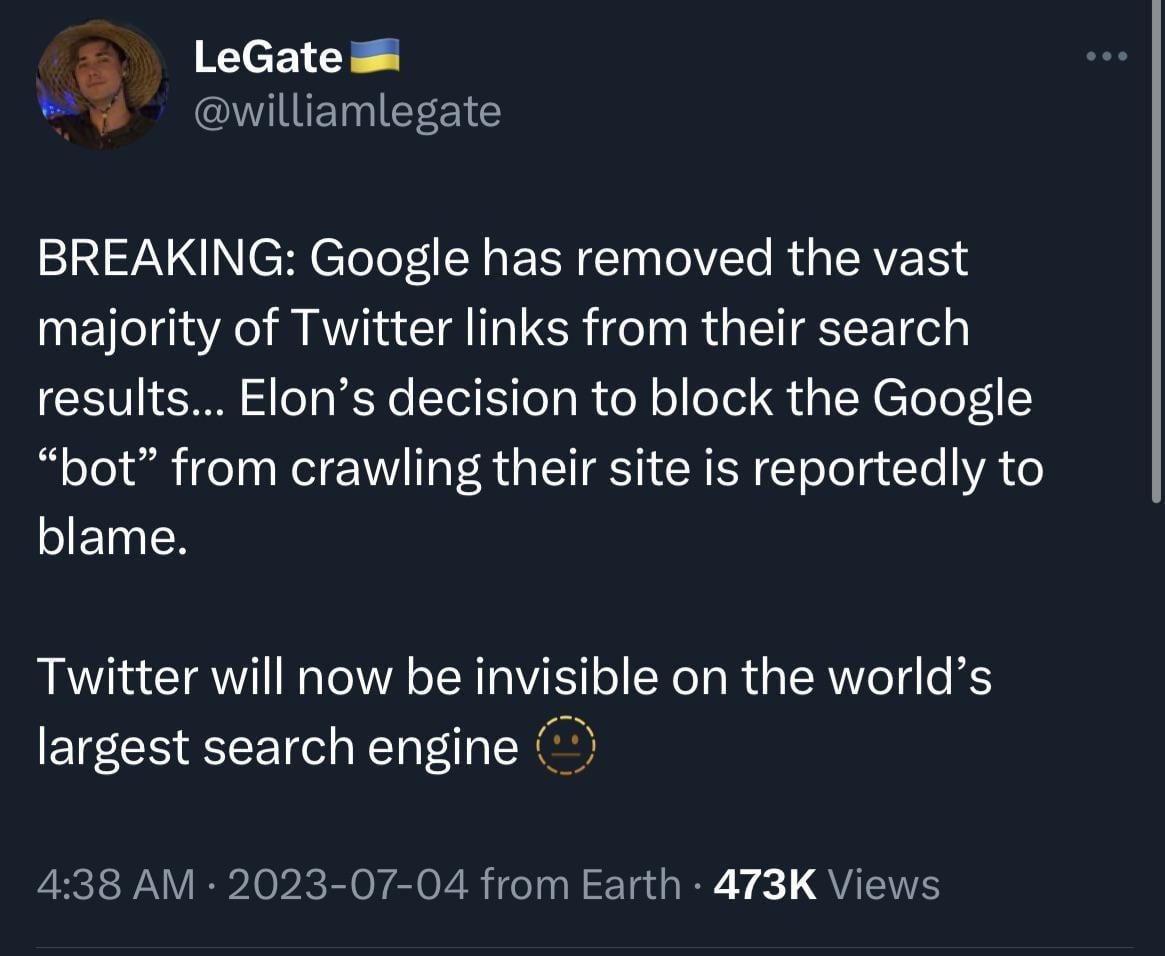Screen dimensions: 1165x956
Task: Open the three-dot more options menu
Action: point(1107,56)
